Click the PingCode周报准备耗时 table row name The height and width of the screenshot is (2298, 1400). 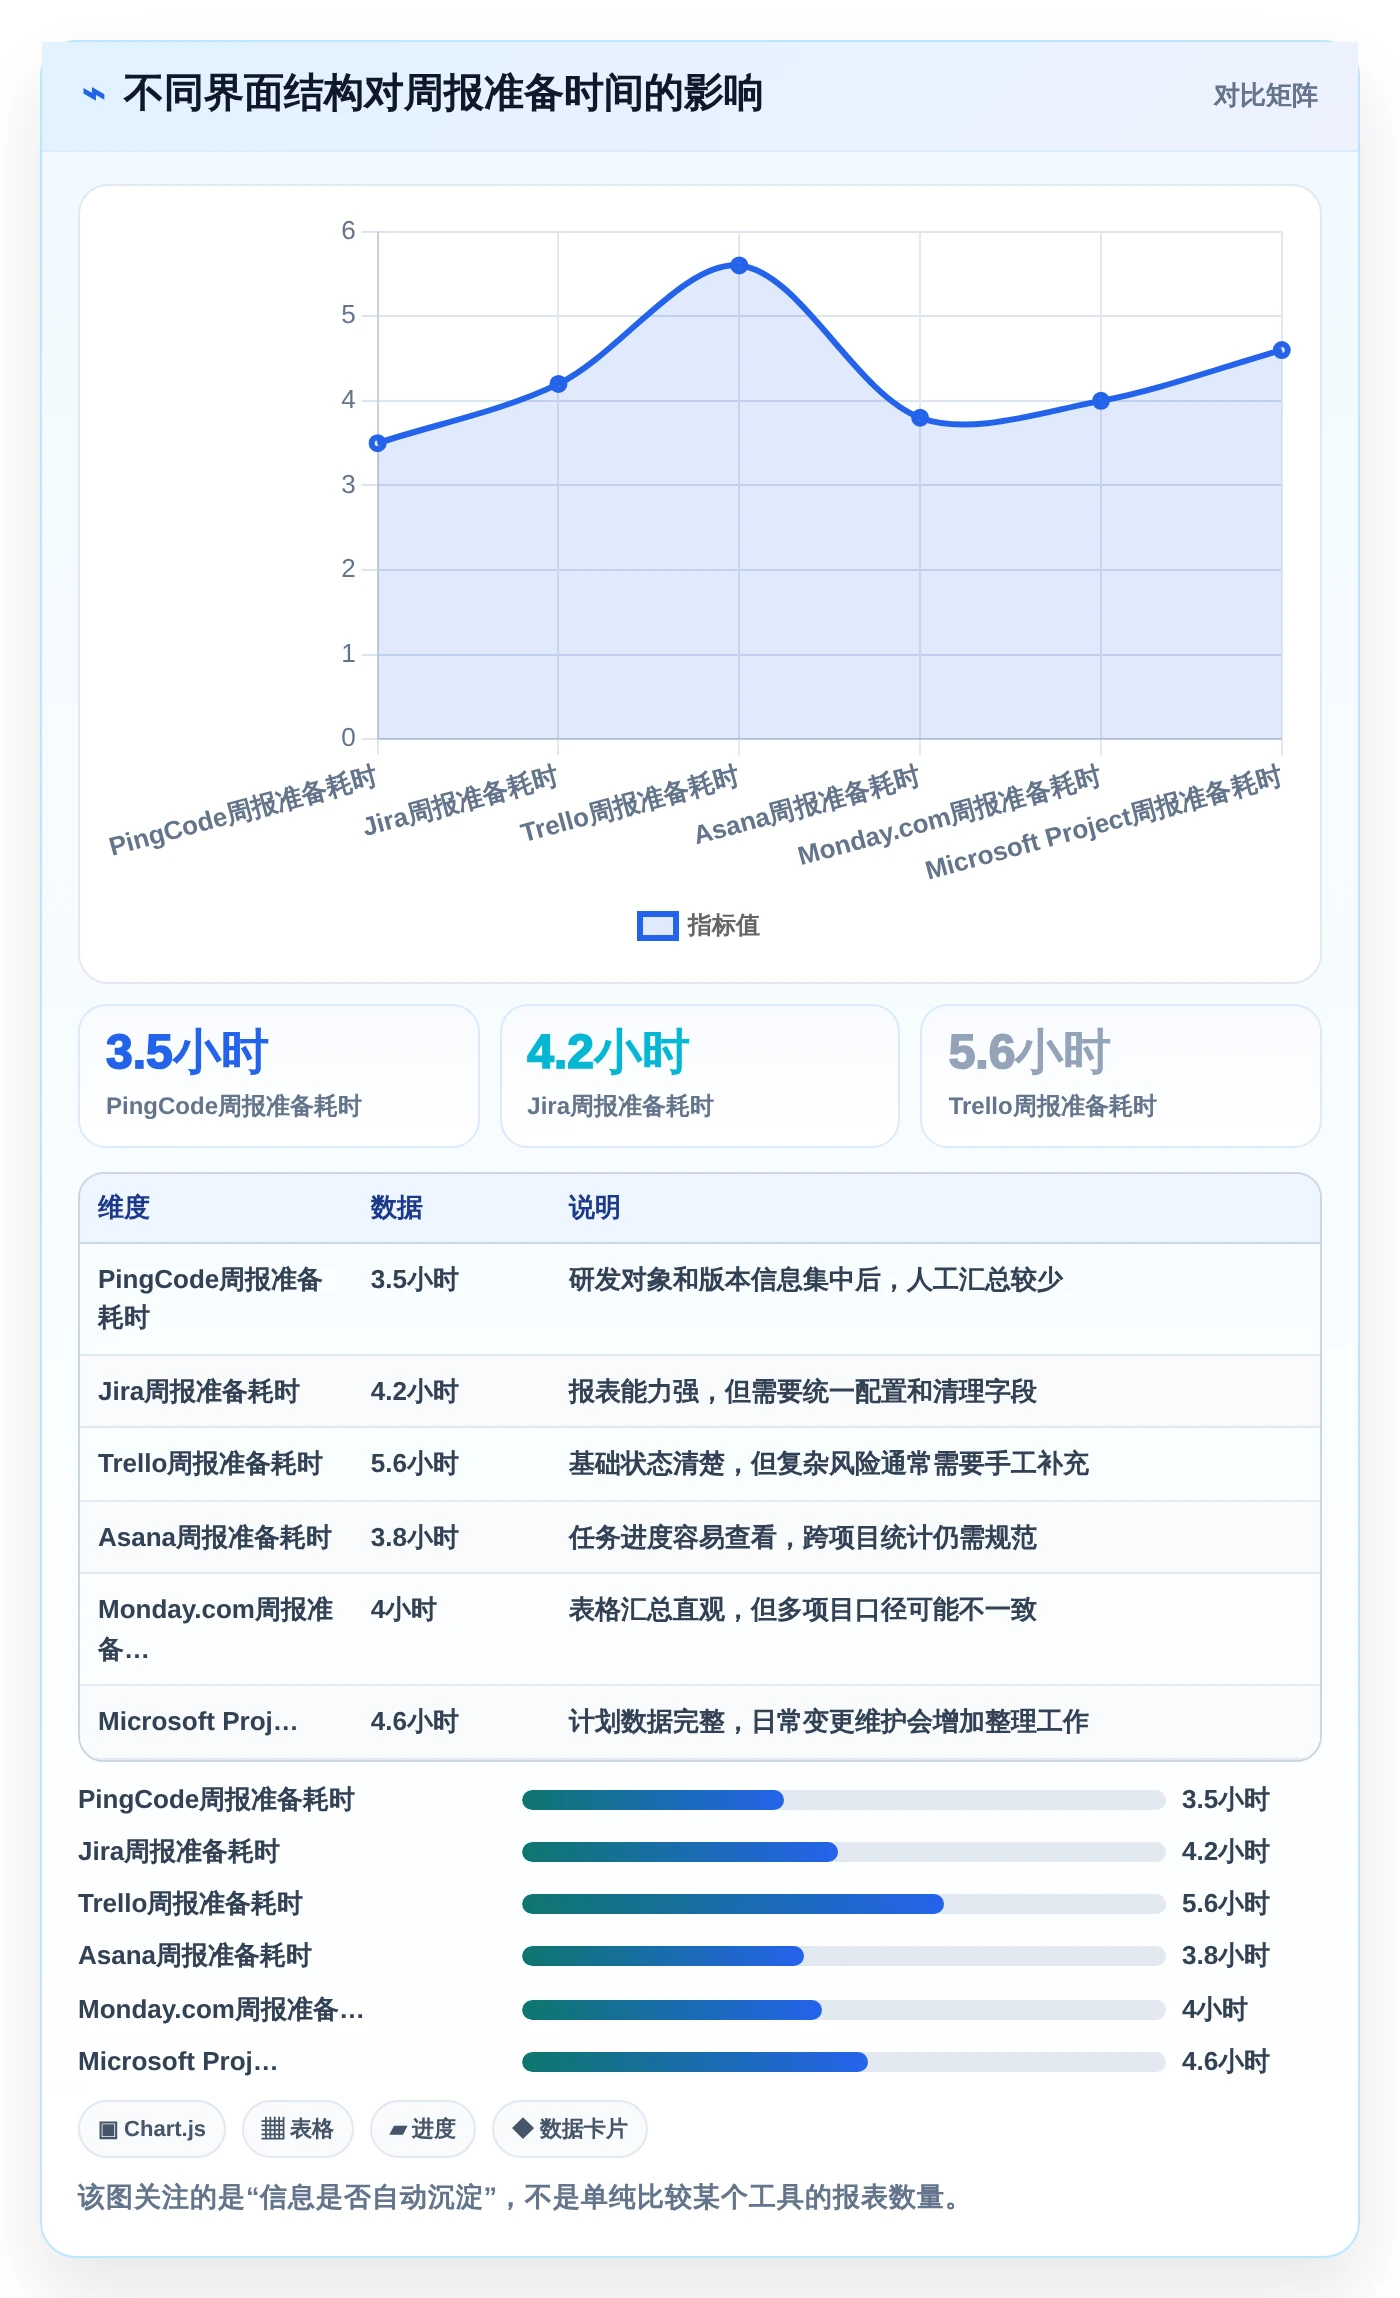pos(210,1299)
